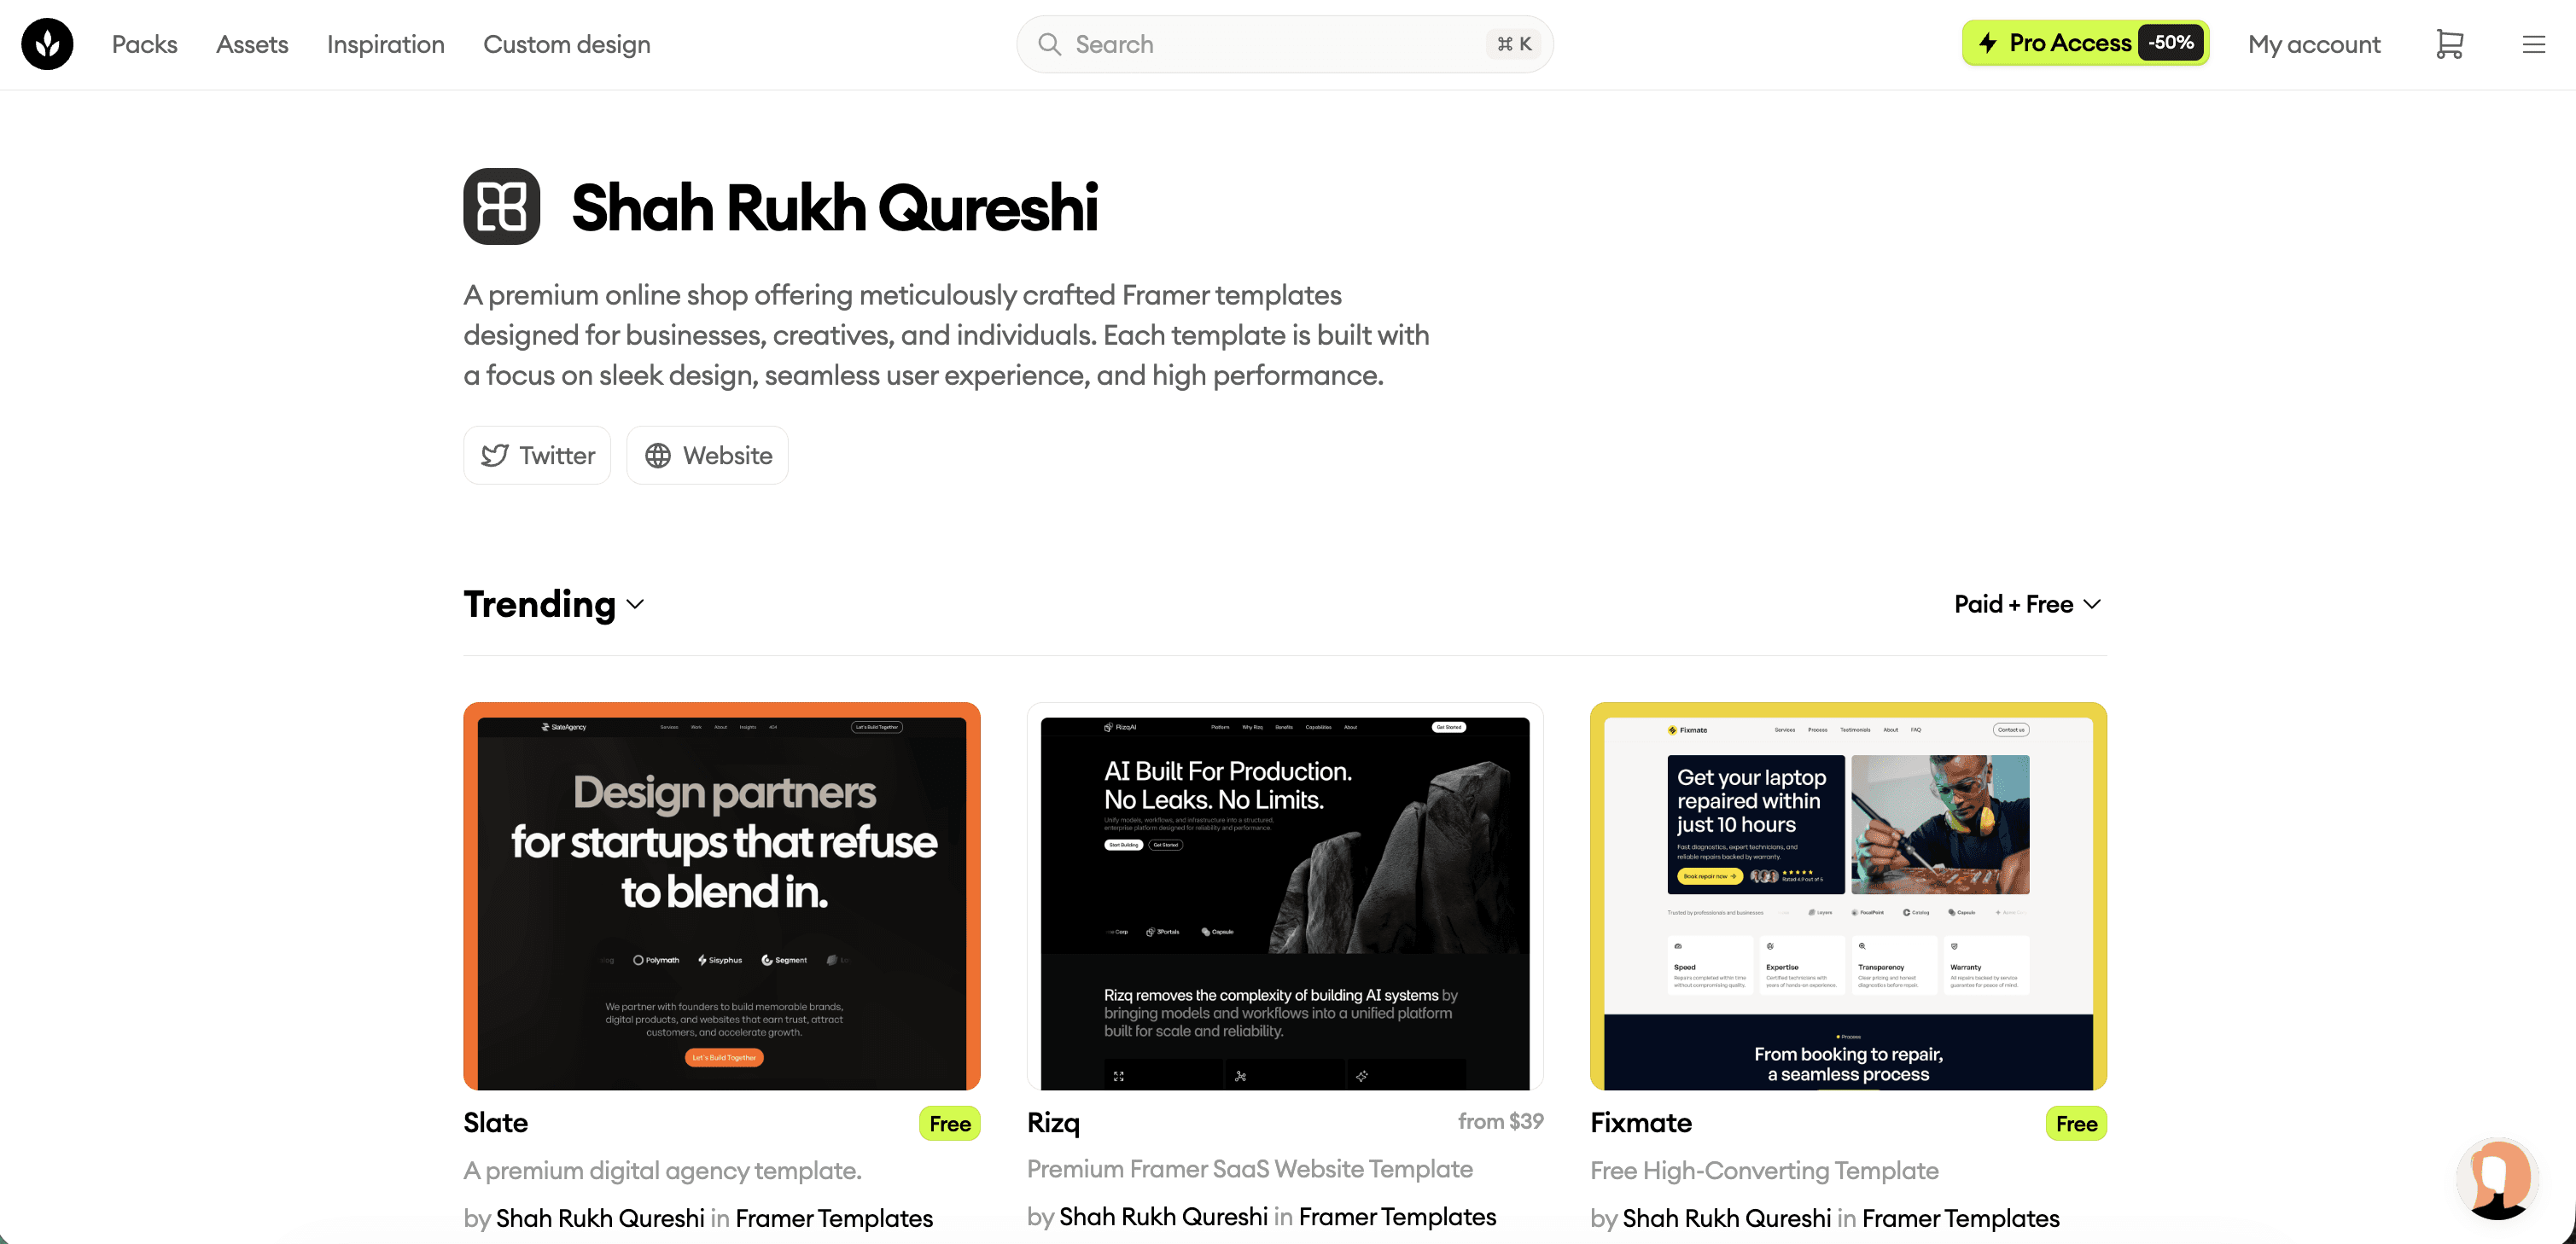
Task: Click the 'Shah Rukh Qureshi' page heading
Action: [x=835, y=207]
